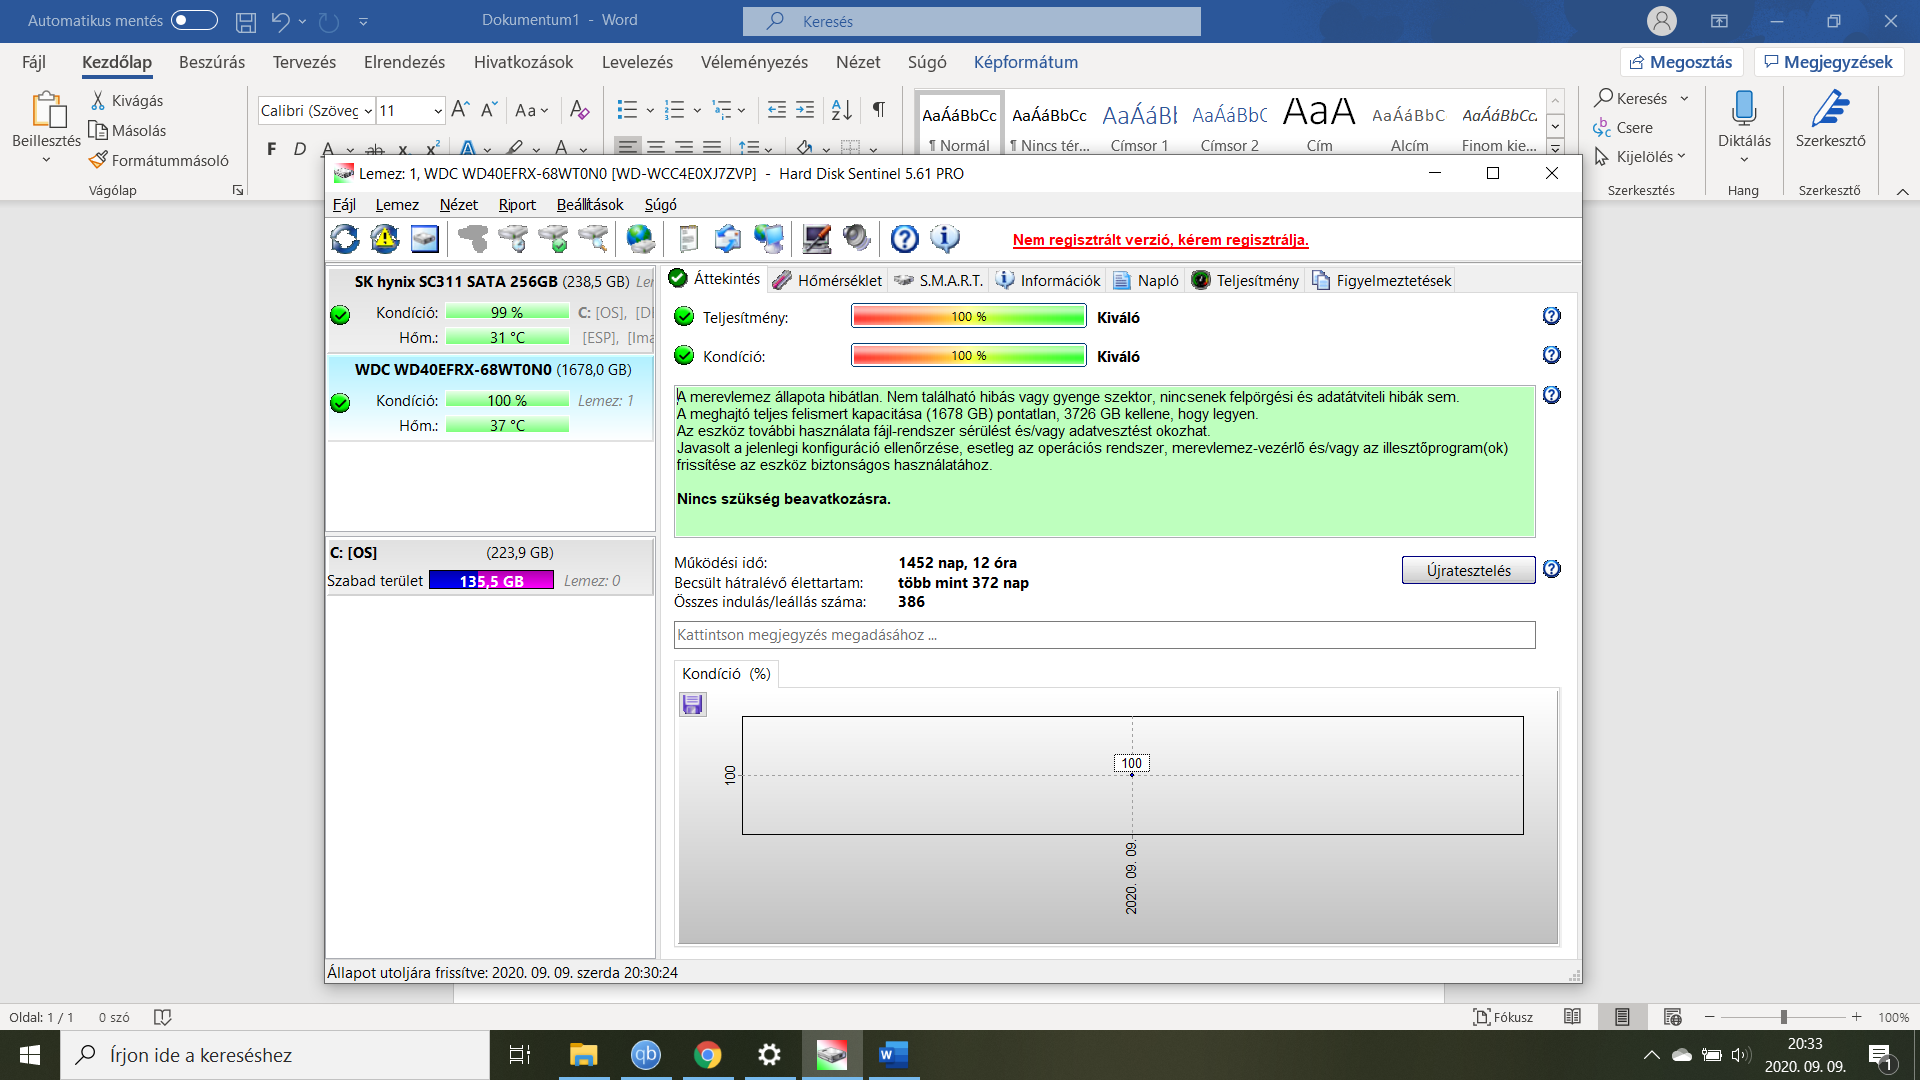The image size is (1920, 1080).
Task: Click Word's decrease font size icon
Action: click(x=489, y=110)
